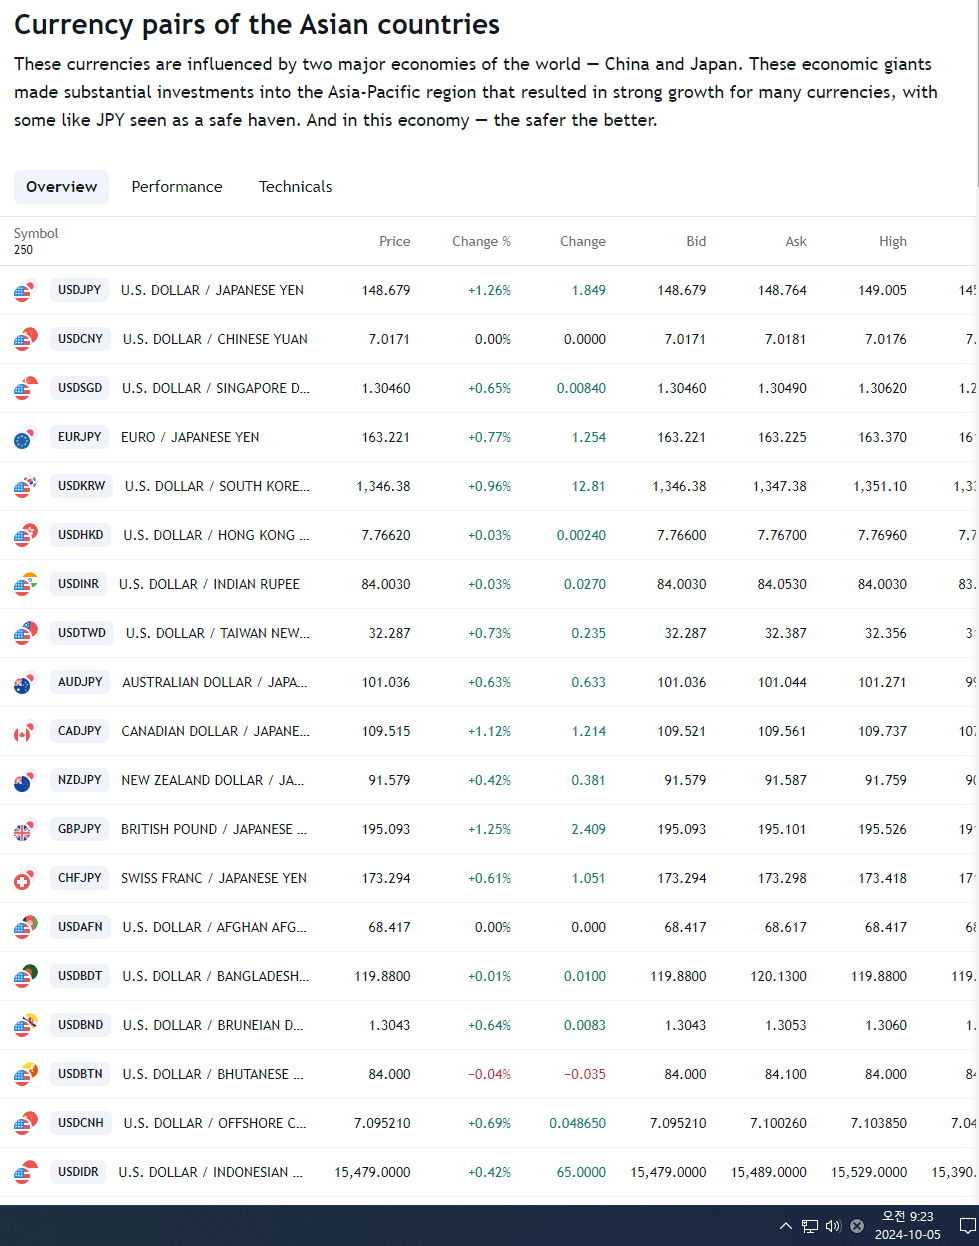Click the CADJPY flag pair icon

click(26, 731)
